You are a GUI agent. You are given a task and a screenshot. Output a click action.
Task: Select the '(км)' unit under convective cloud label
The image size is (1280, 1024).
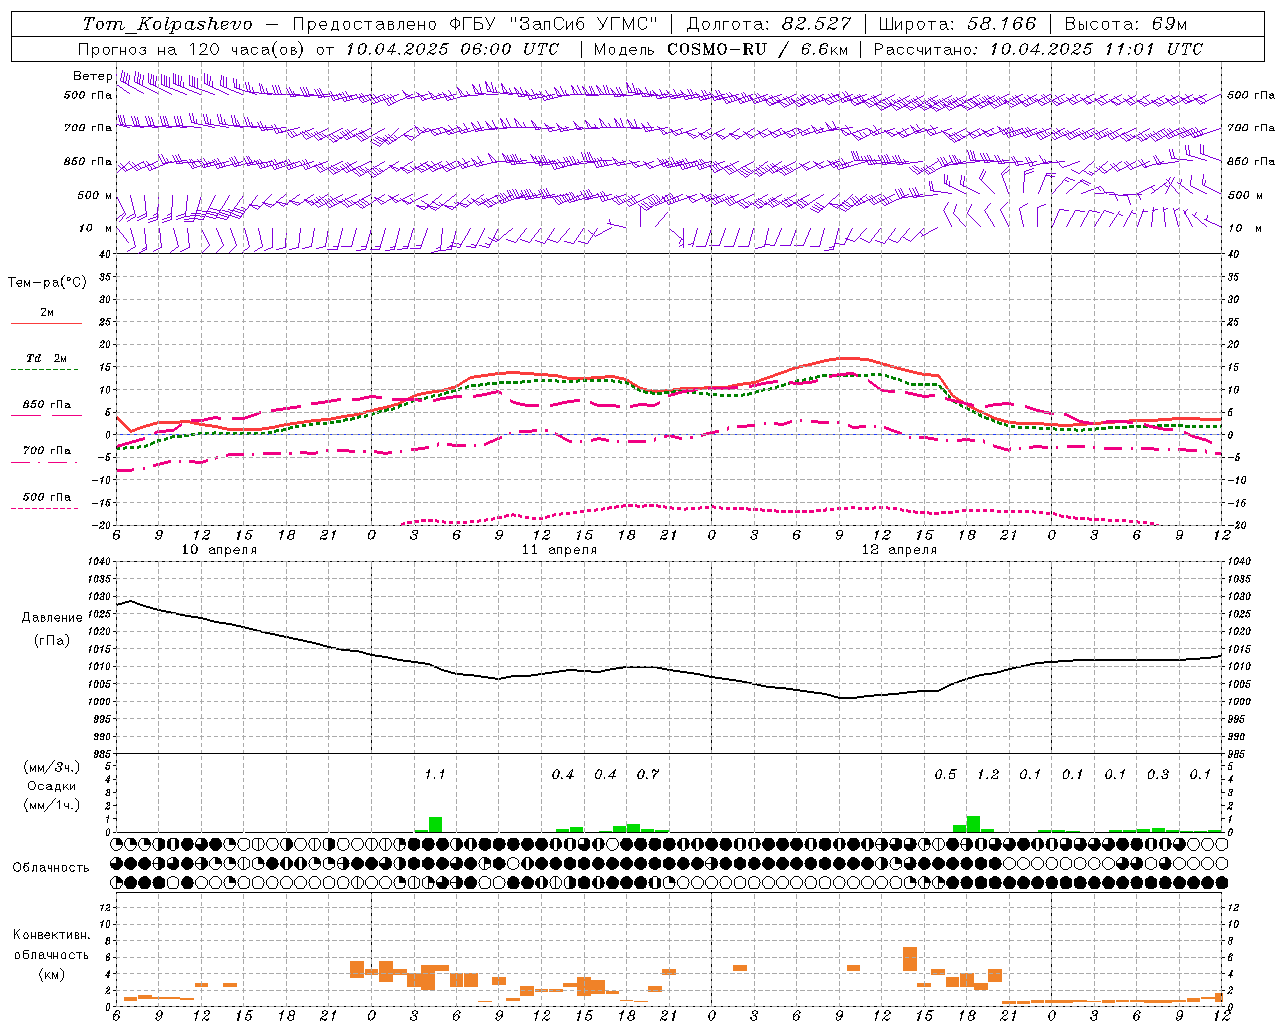[52, 974]
